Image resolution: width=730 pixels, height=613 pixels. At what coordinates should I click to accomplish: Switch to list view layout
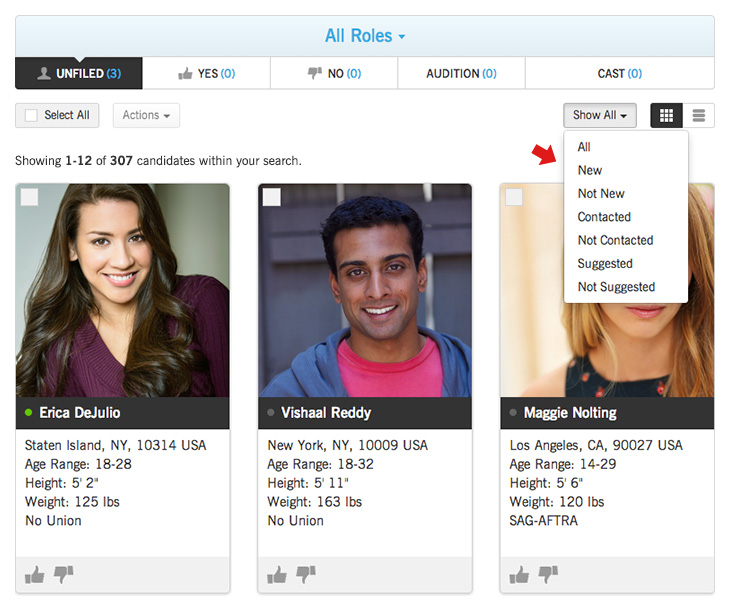pos(698,115)
